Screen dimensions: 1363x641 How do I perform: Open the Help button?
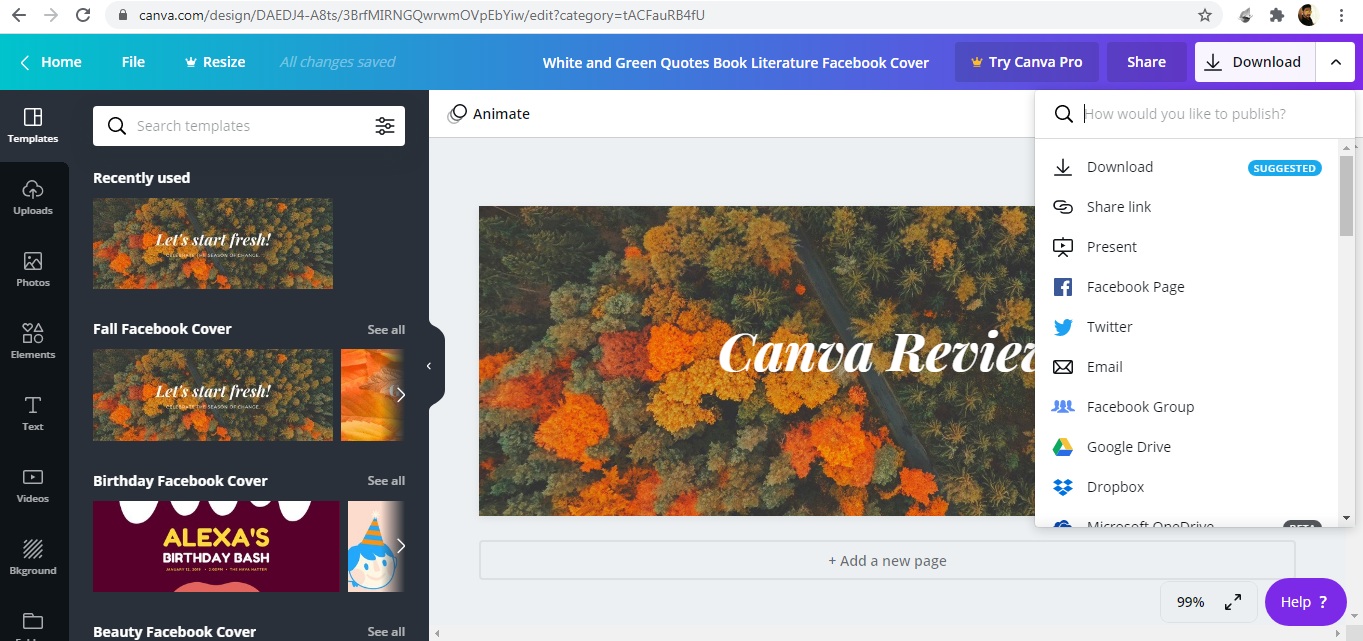coord(1305,602)
